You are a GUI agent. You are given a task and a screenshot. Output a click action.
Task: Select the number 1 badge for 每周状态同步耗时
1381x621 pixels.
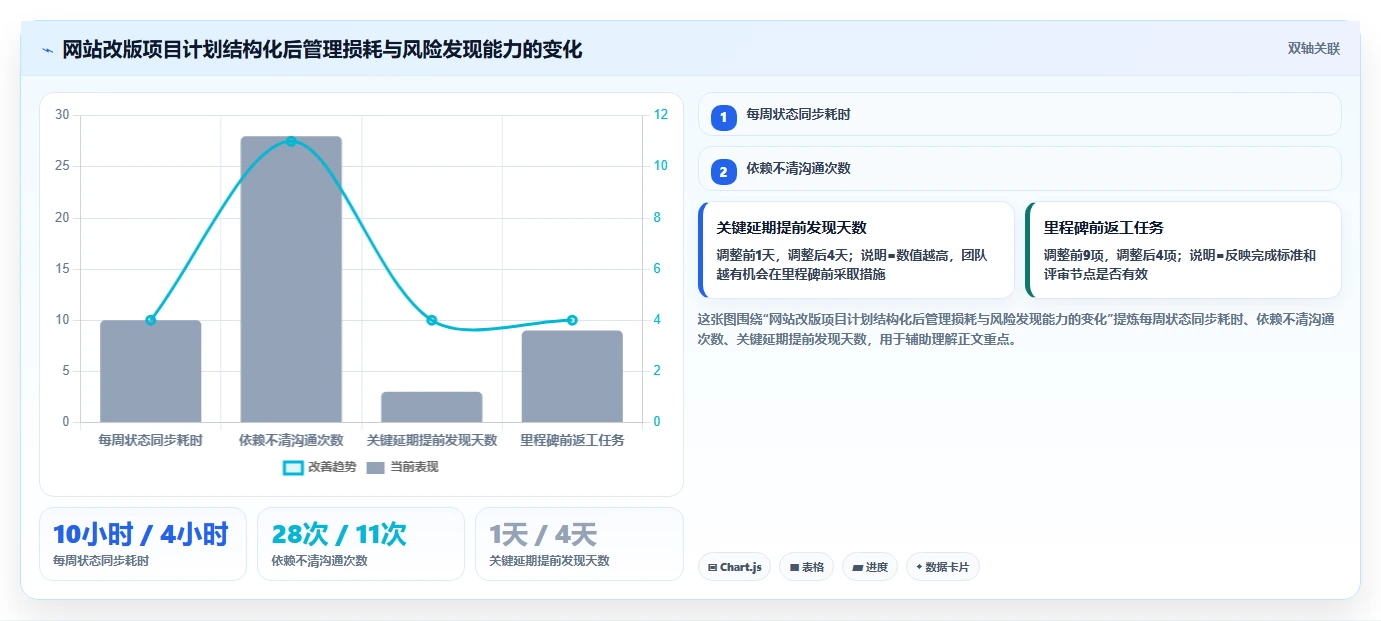click(724, 118)
